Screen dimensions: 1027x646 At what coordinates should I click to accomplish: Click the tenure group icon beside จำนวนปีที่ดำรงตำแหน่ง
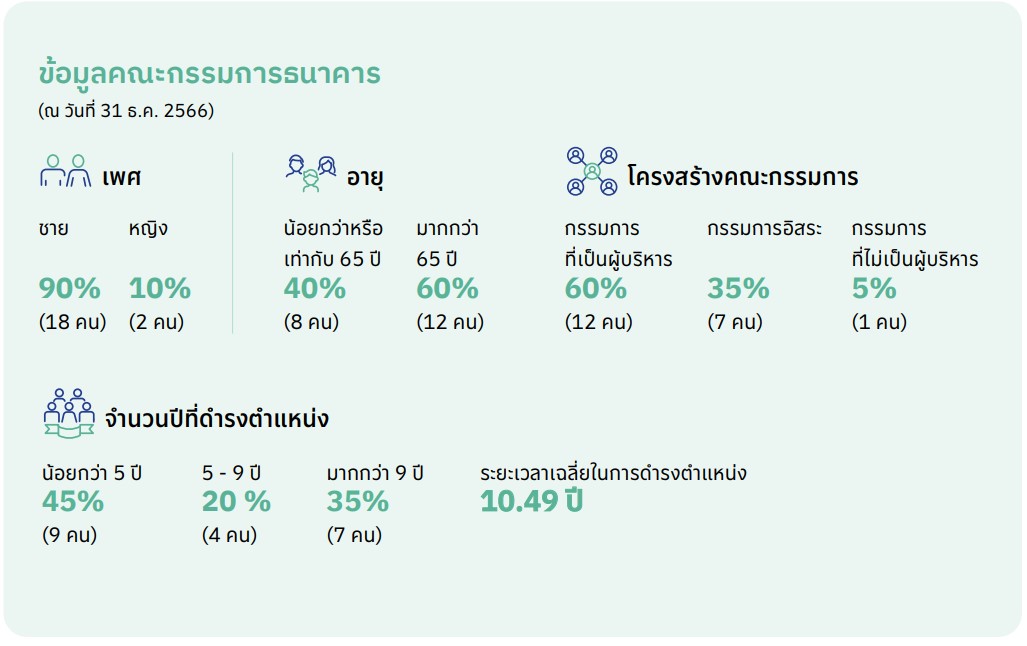tap(69, 413)
